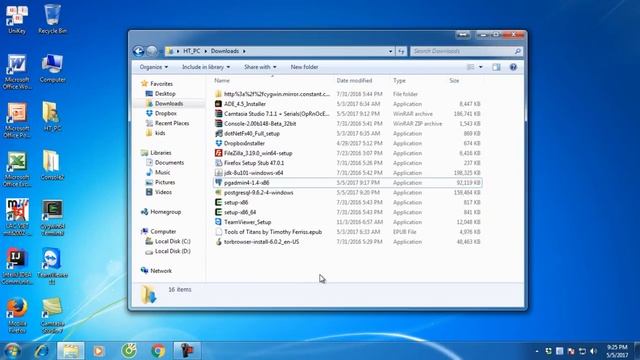640x360 pixels.
Task: Click the New folder button
Action: 304,67
